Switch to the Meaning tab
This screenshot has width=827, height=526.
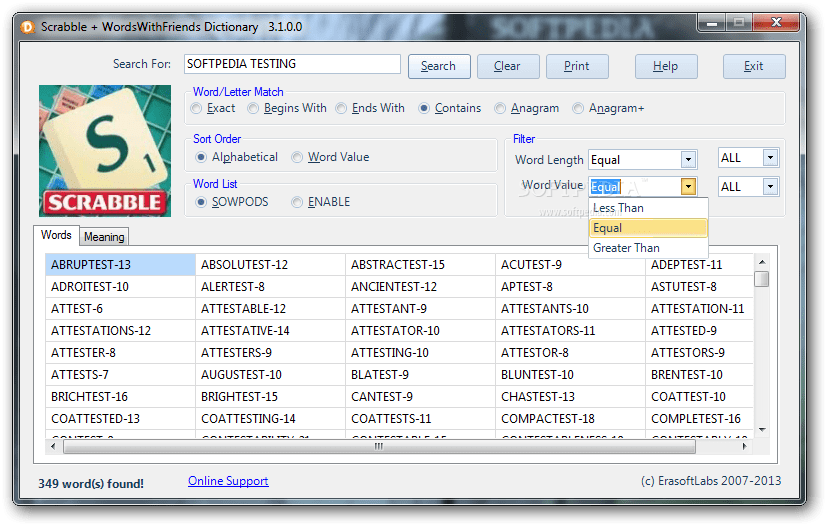[104, 237]
